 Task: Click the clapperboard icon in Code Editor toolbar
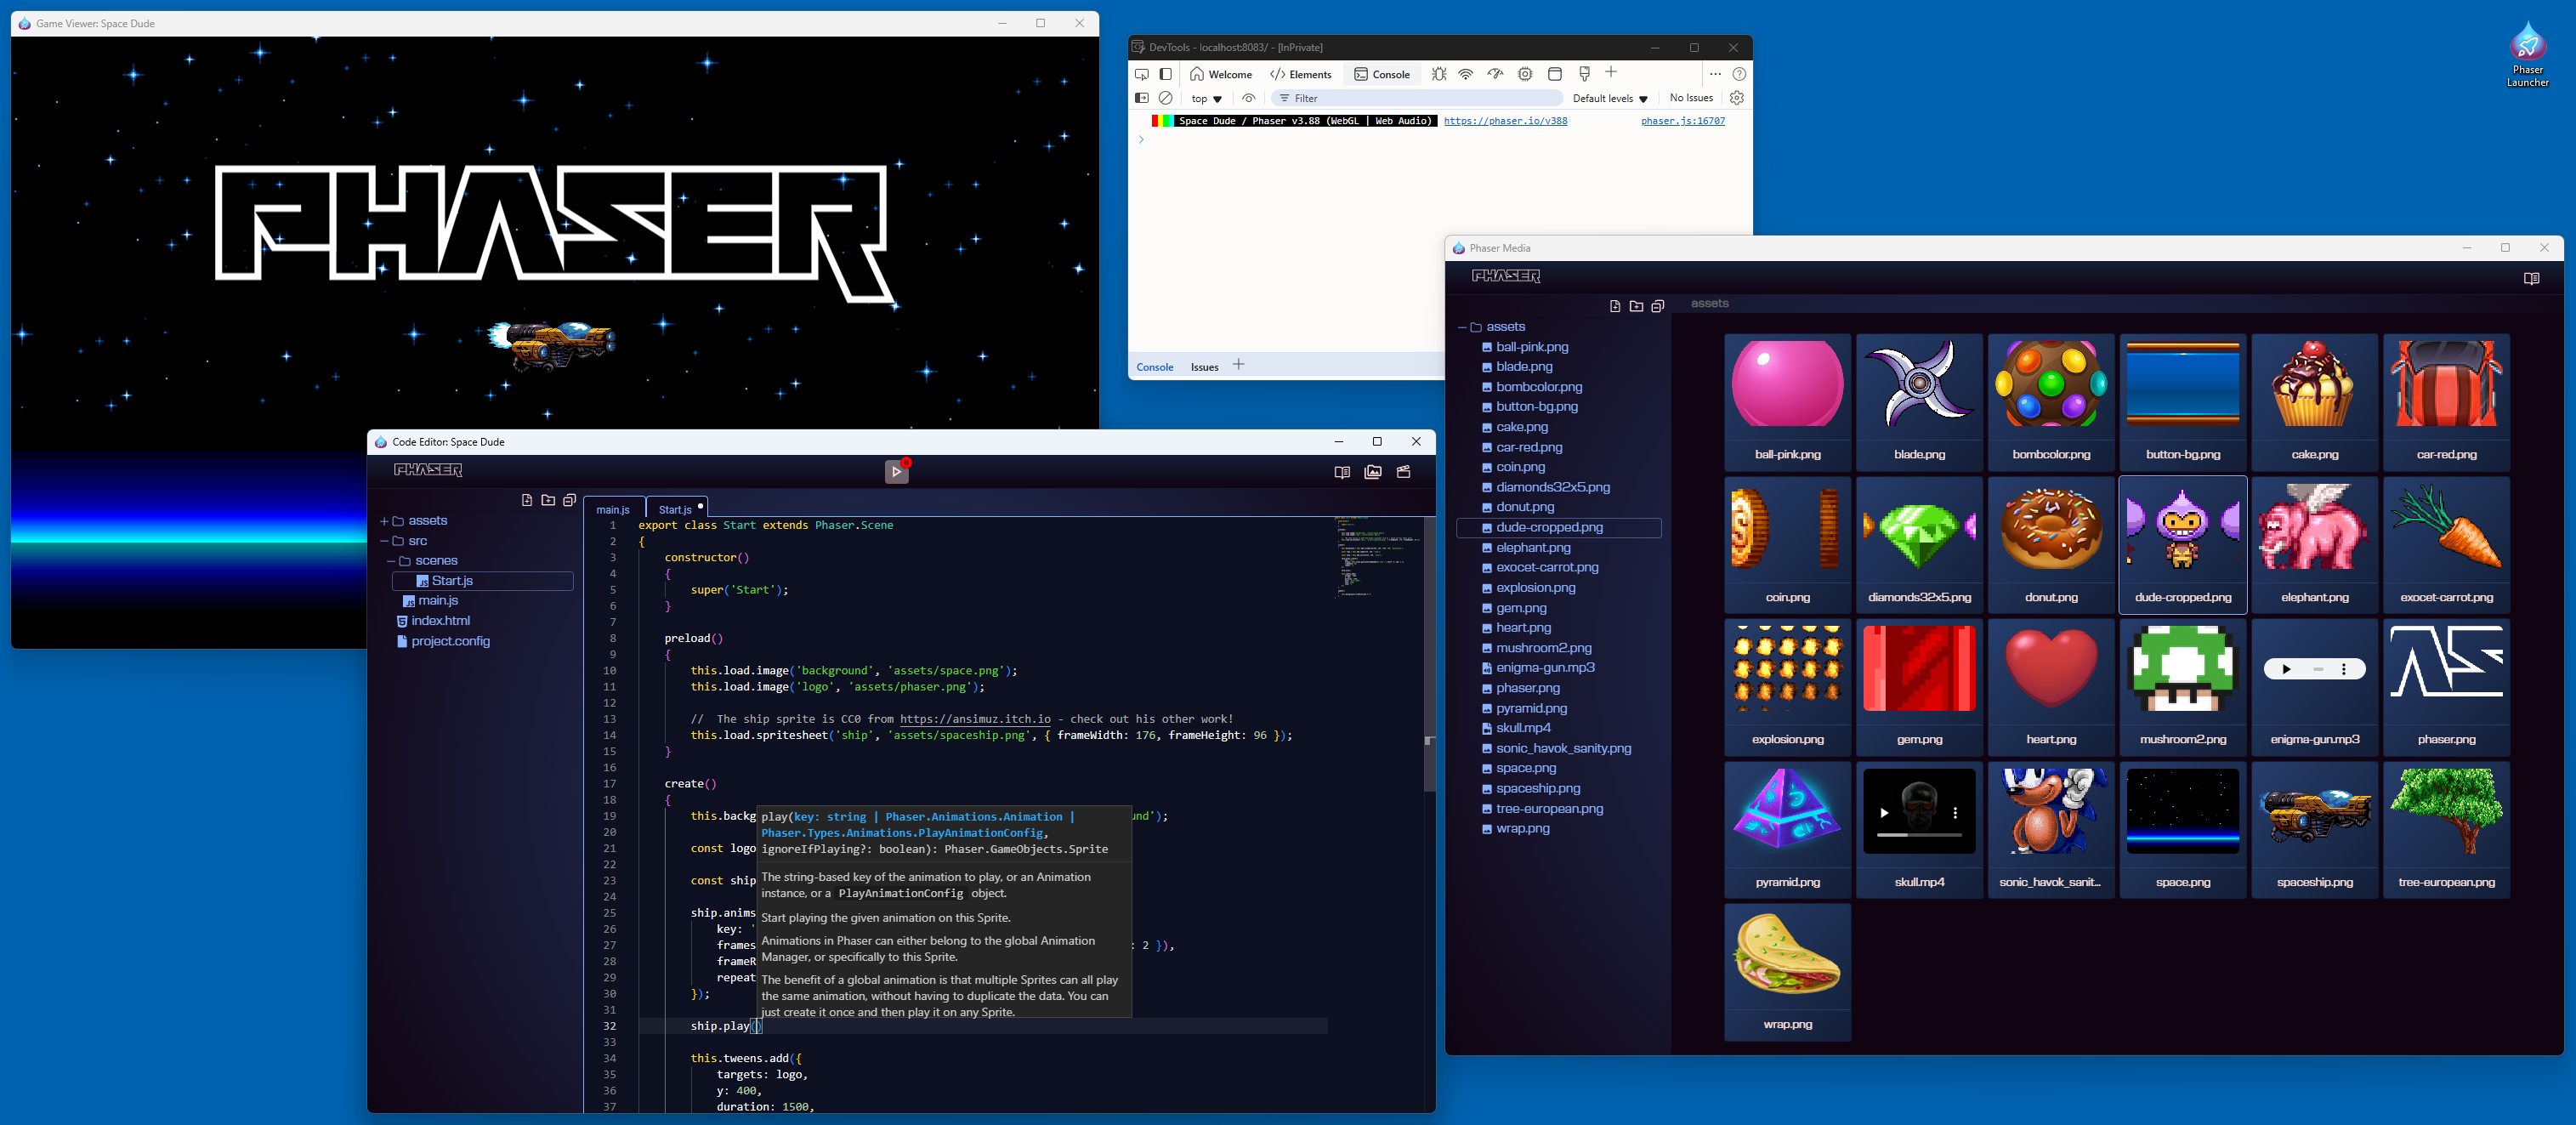tap(1403, 472)
